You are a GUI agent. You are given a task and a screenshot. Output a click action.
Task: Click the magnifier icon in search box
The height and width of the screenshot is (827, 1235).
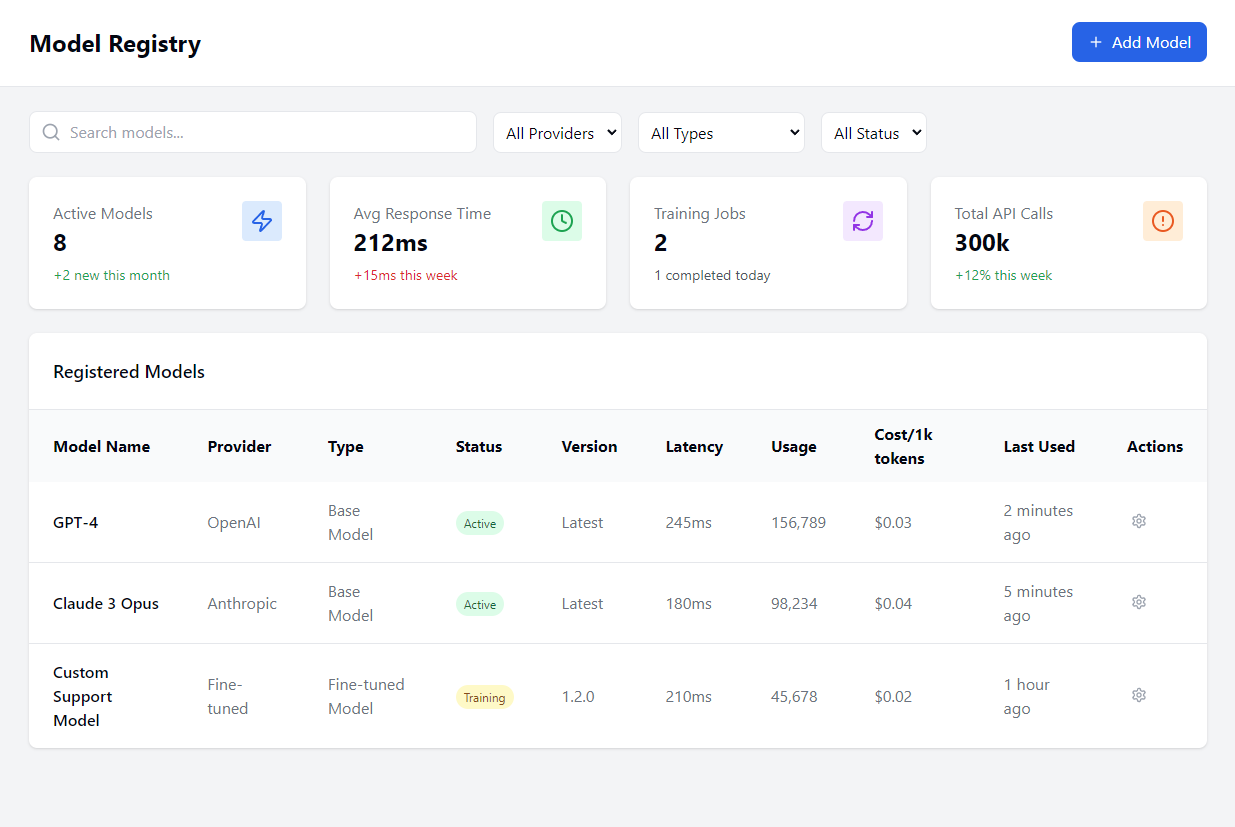(52, 132)
